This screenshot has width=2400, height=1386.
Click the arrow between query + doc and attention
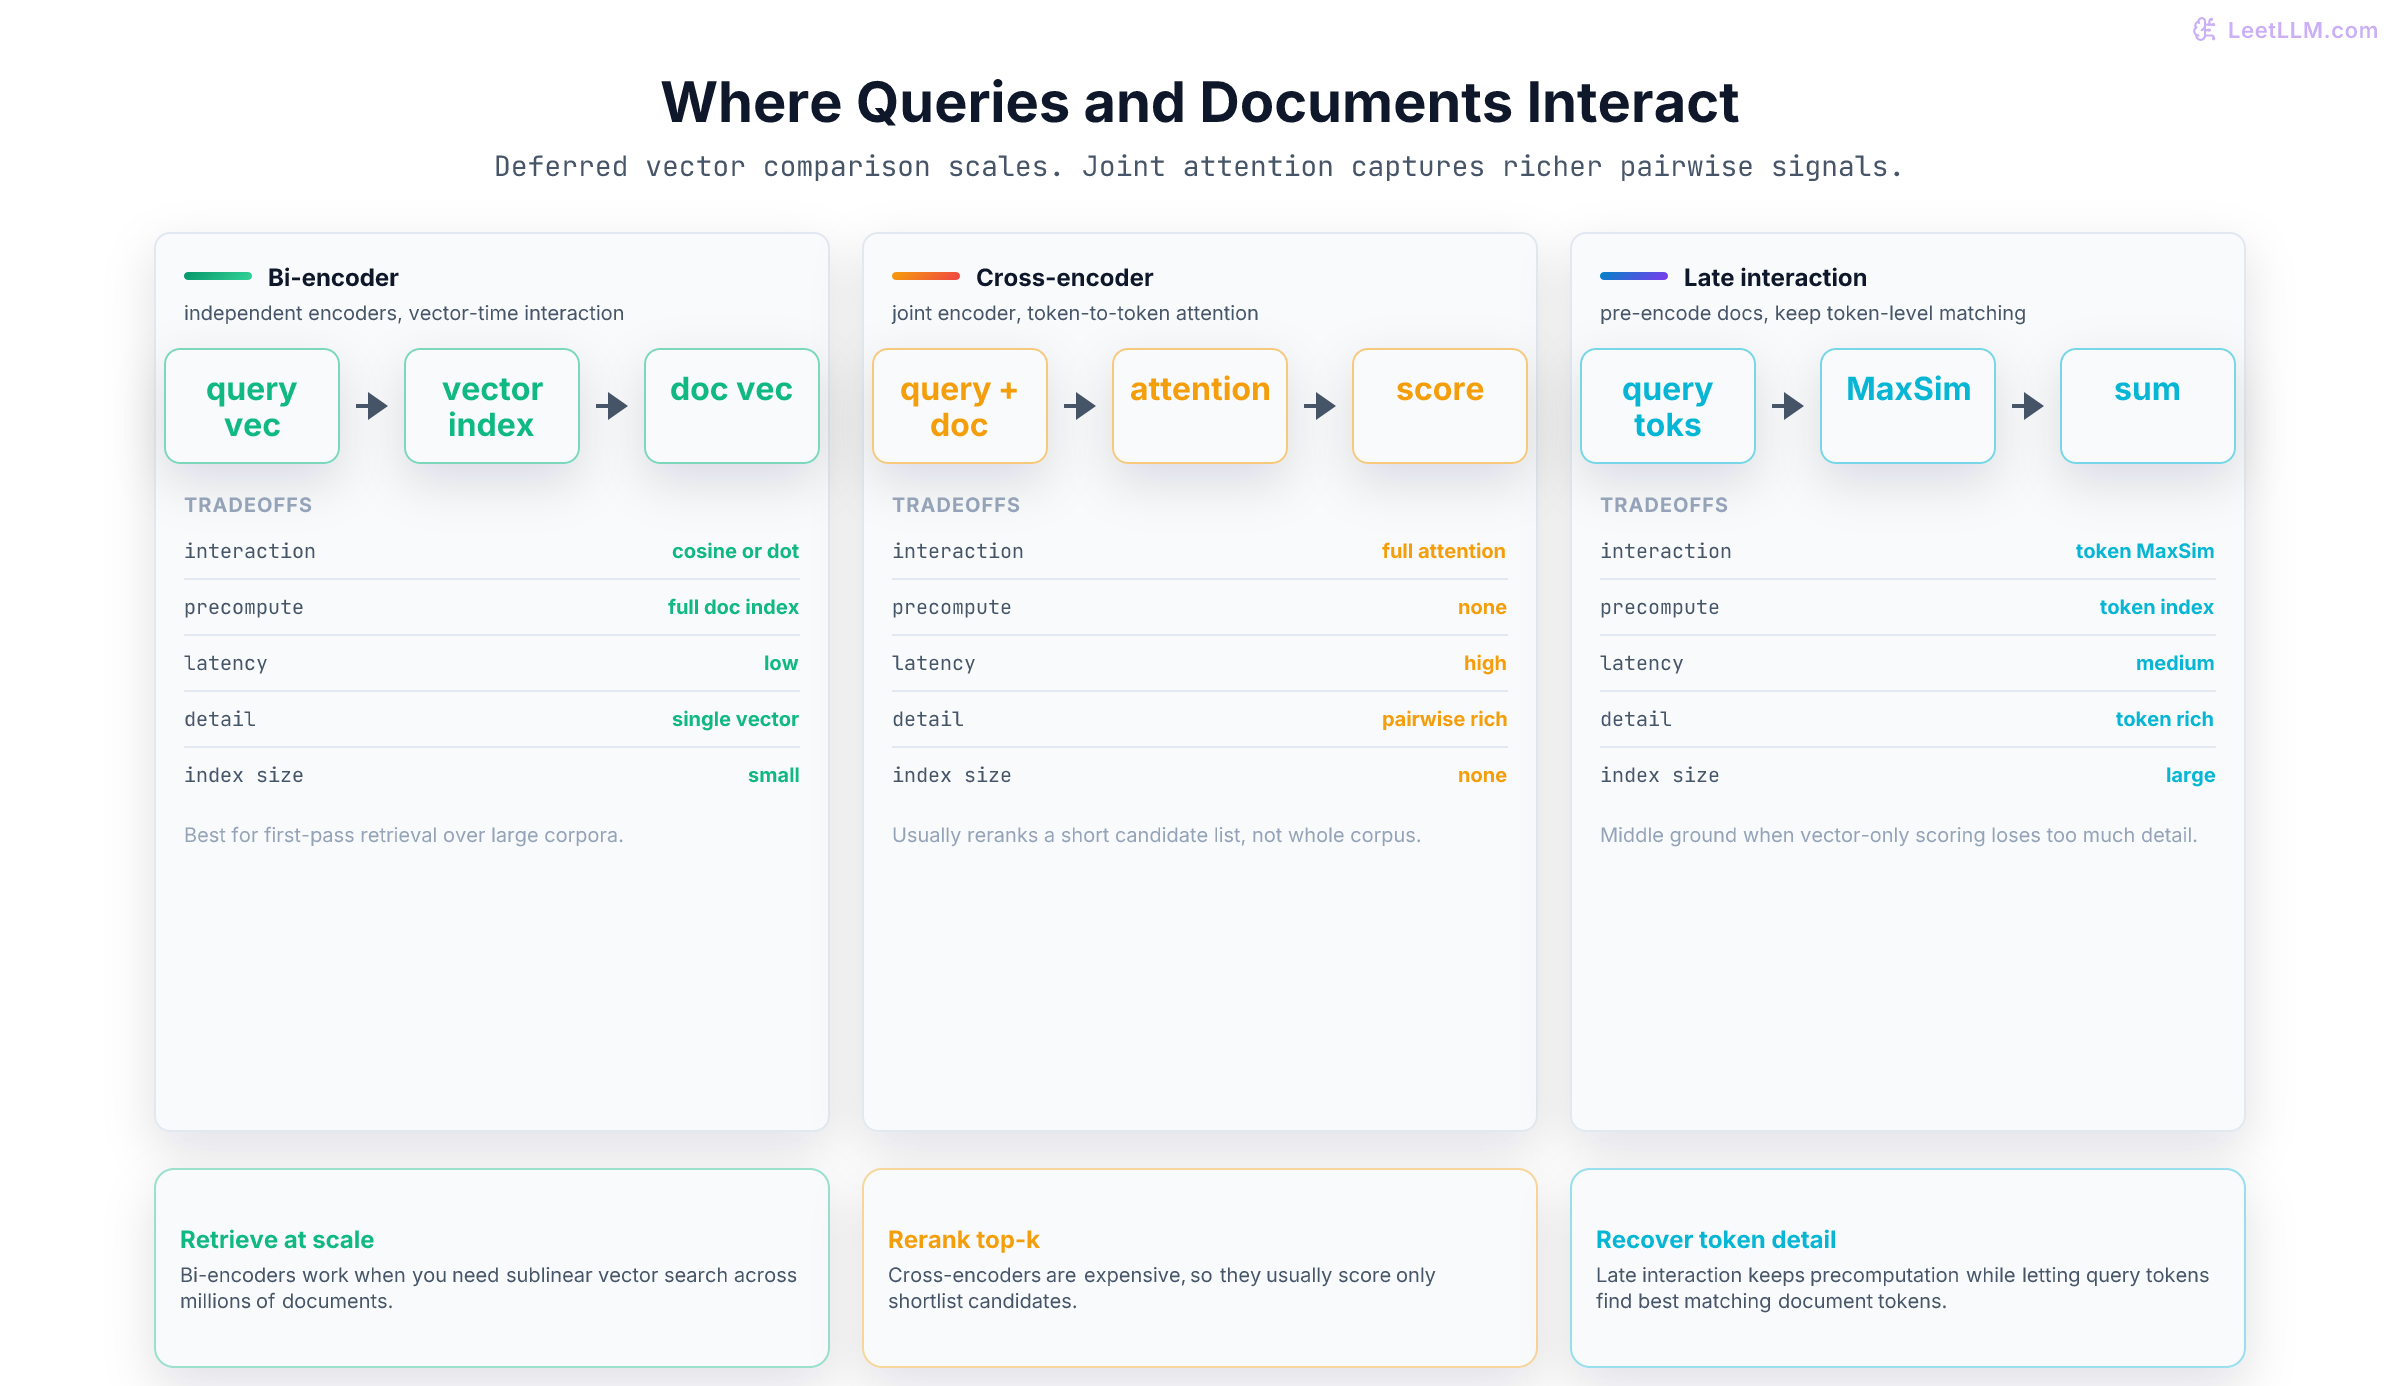pos(1080,406)
